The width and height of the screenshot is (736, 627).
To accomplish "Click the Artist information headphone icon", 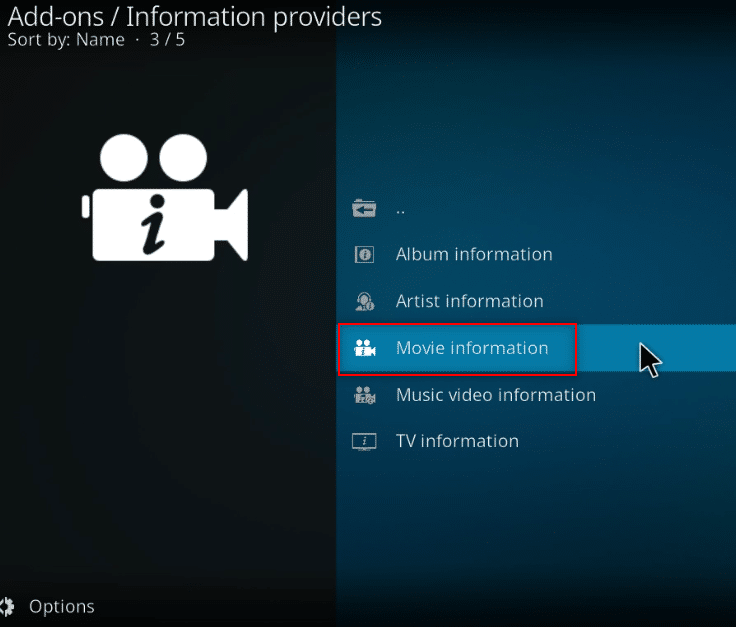I will pyautogui.click(x=365, y=301).
